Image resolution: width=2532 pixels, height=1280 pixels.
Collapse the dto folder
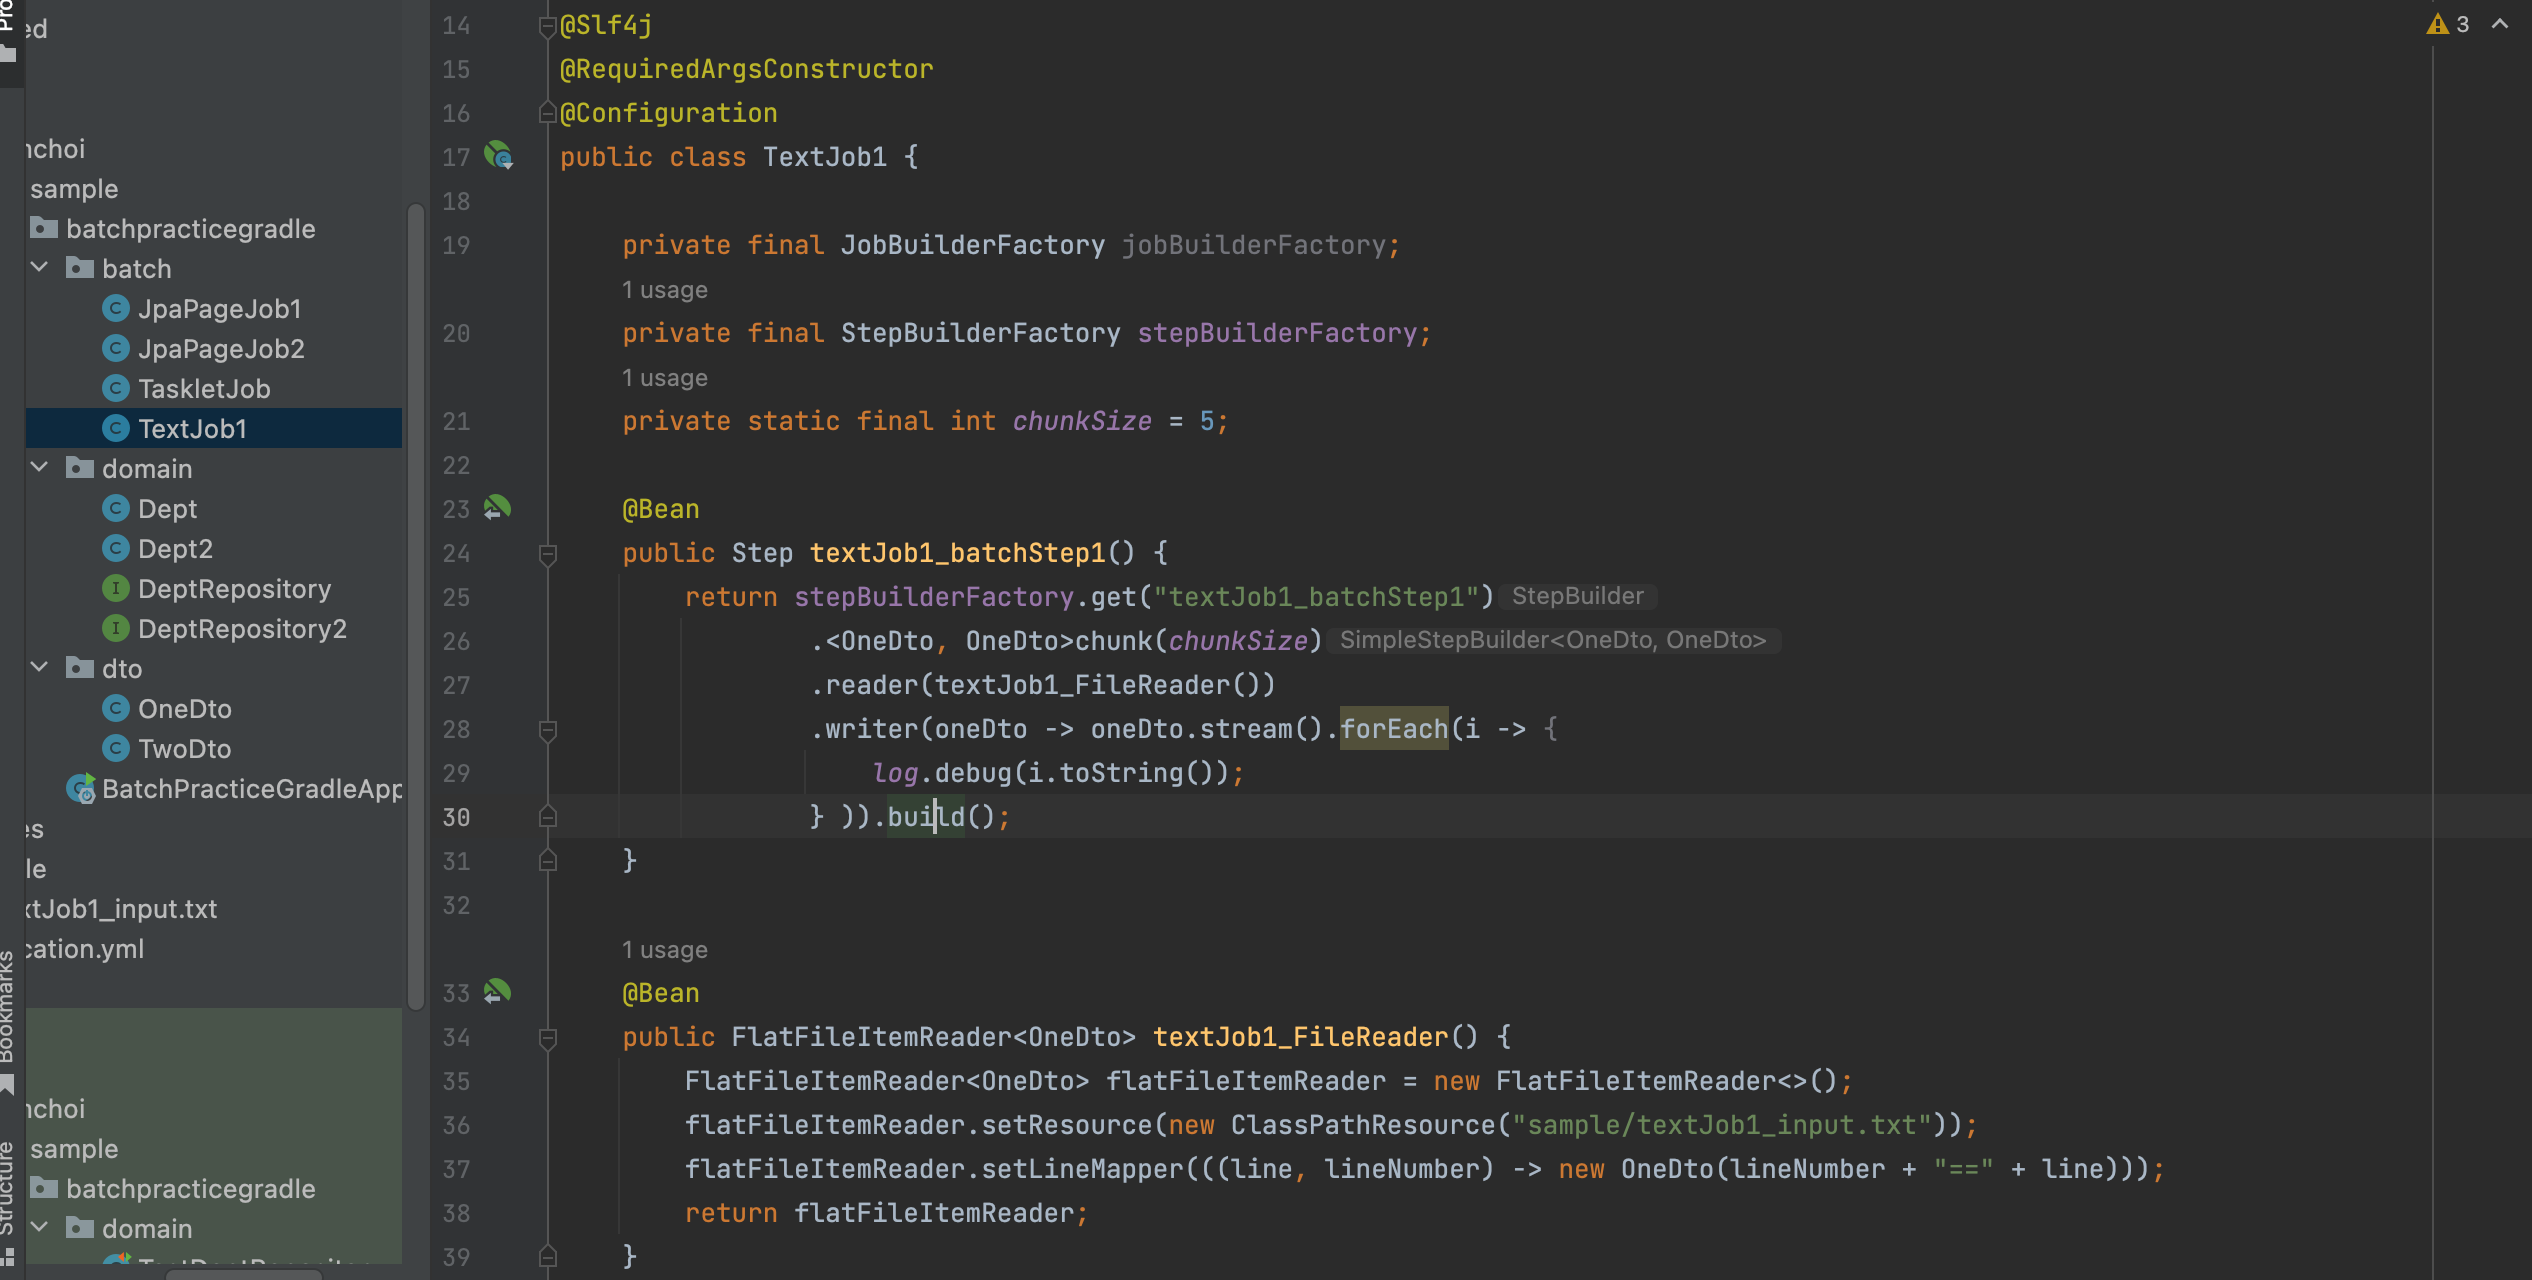pyautogui.click(x=40, y=668)
